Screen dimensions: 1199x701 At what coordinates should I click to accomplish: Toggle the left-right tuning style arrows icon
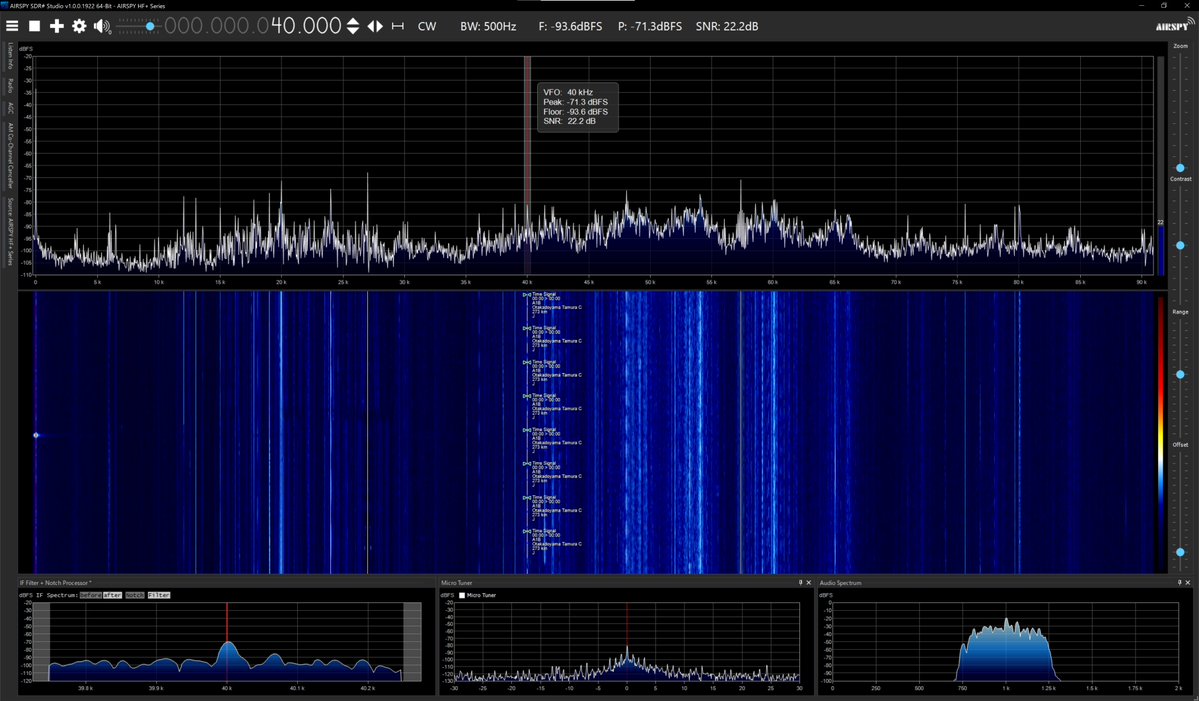(375, 26)
